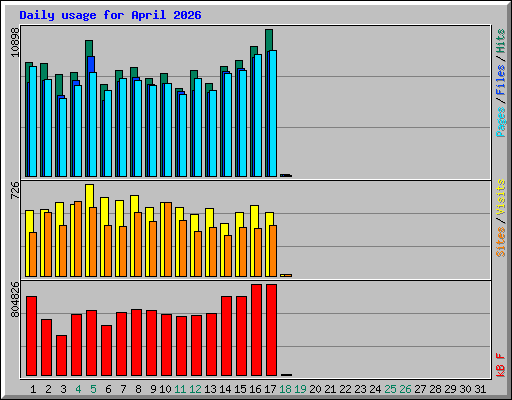Select green weekend day 26 label
This screenshot has height=400, width=512.
pyautogui.click(x=405, y=389)
